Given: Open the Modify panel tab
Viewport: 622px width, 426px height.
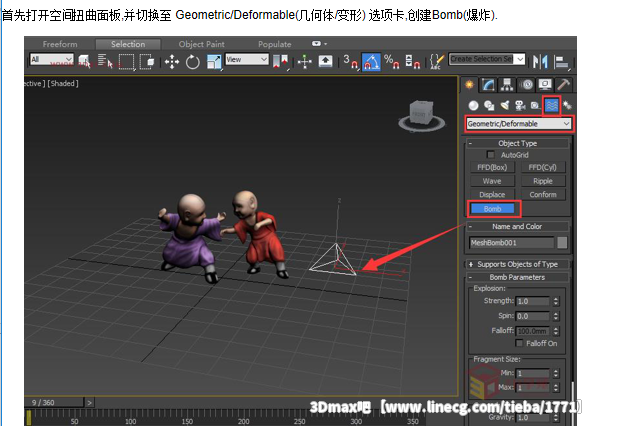Looking at the screenshot, I should (x=488, y=84).
